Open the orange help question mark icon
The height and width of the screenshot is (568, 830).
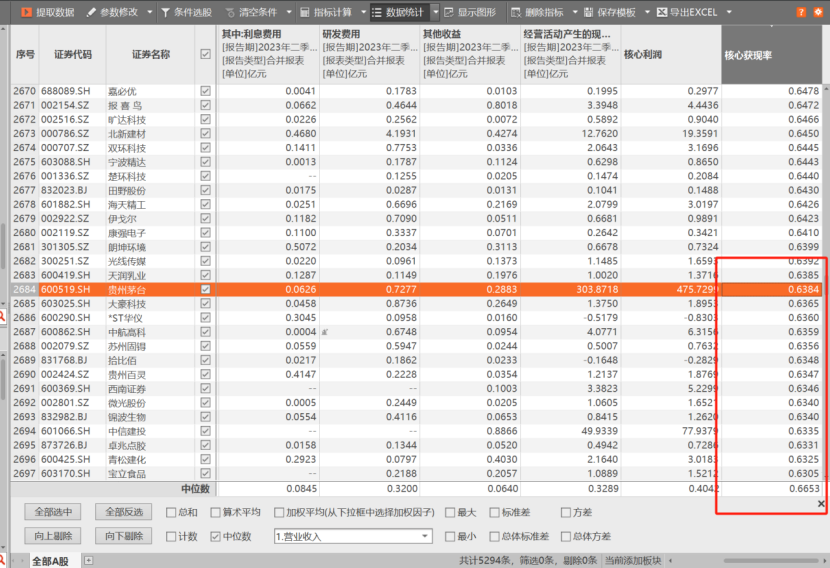(801, 12)
